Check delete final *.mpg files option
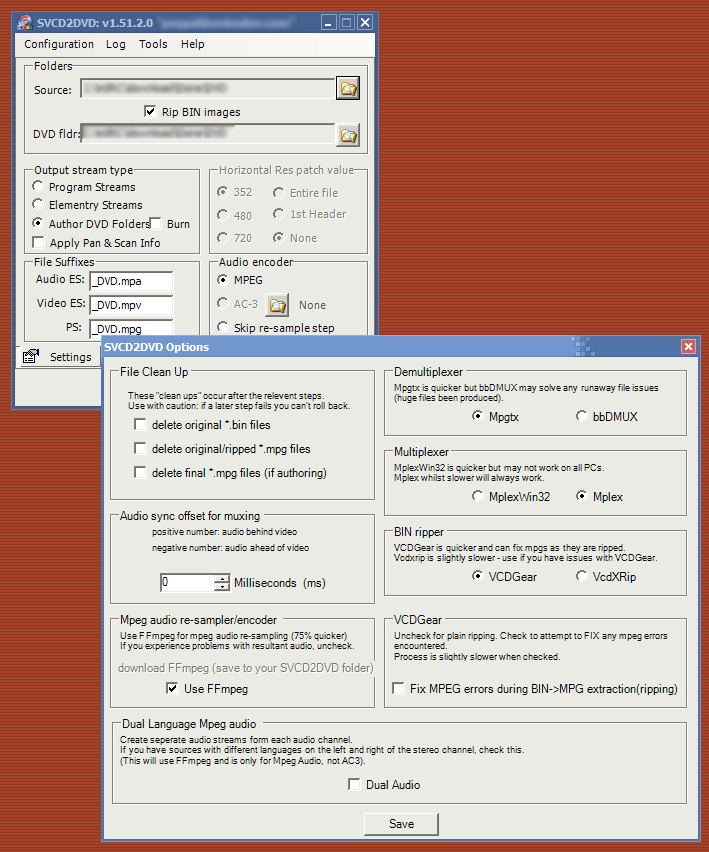Image resolution: width=709 pixels, height=852 pixels. tap(140, 472)
